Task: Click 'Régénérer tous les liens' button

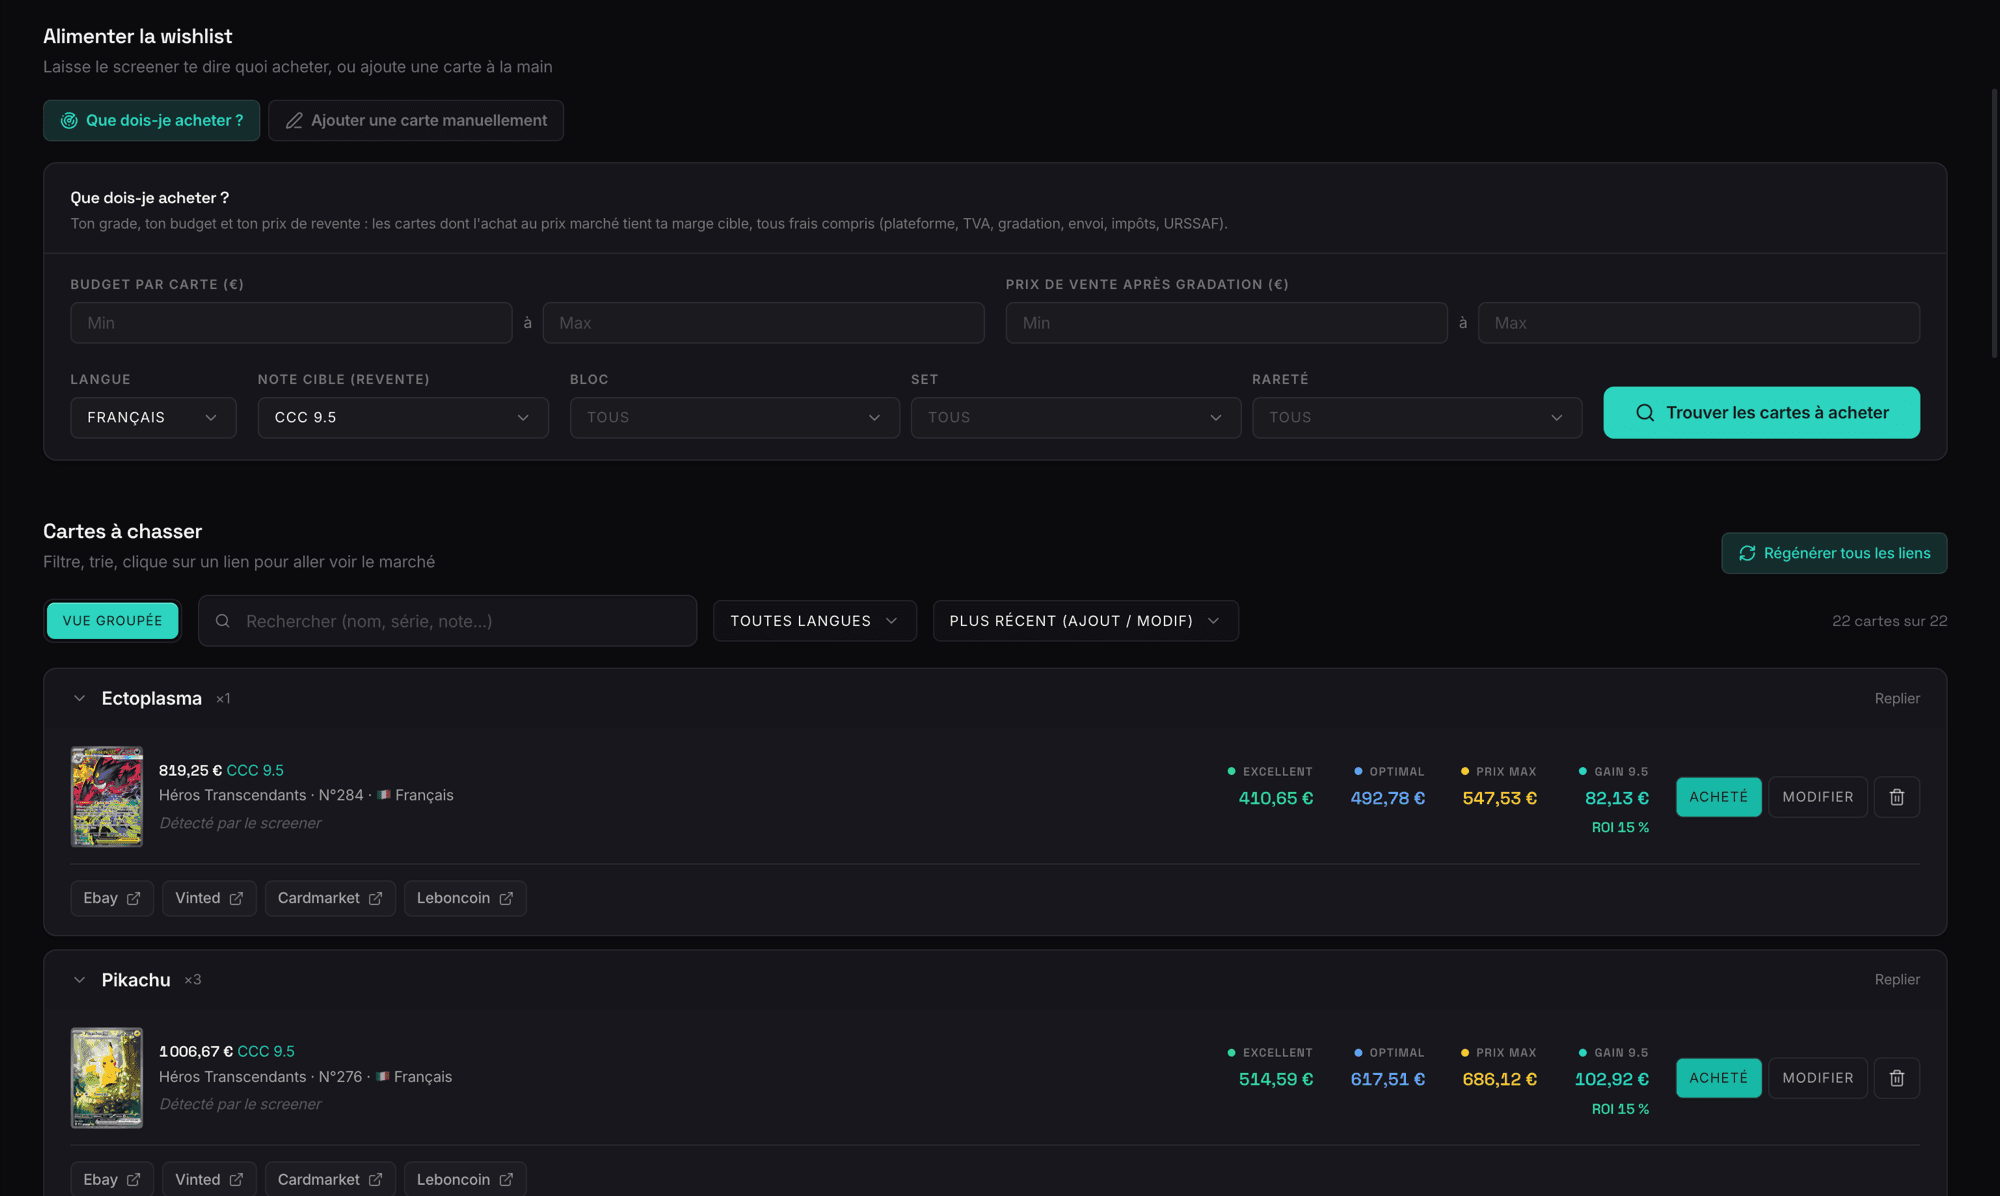Action: [1834, 553]
